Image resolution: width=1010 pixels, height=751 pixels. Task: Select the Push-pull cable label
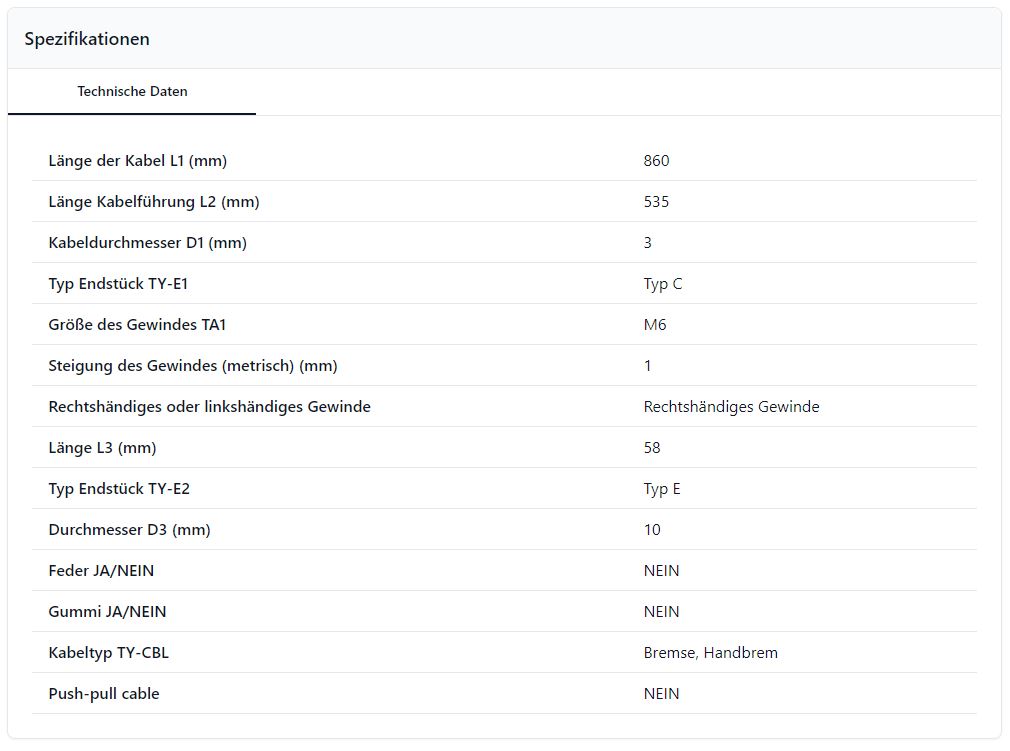pos(103,694)
